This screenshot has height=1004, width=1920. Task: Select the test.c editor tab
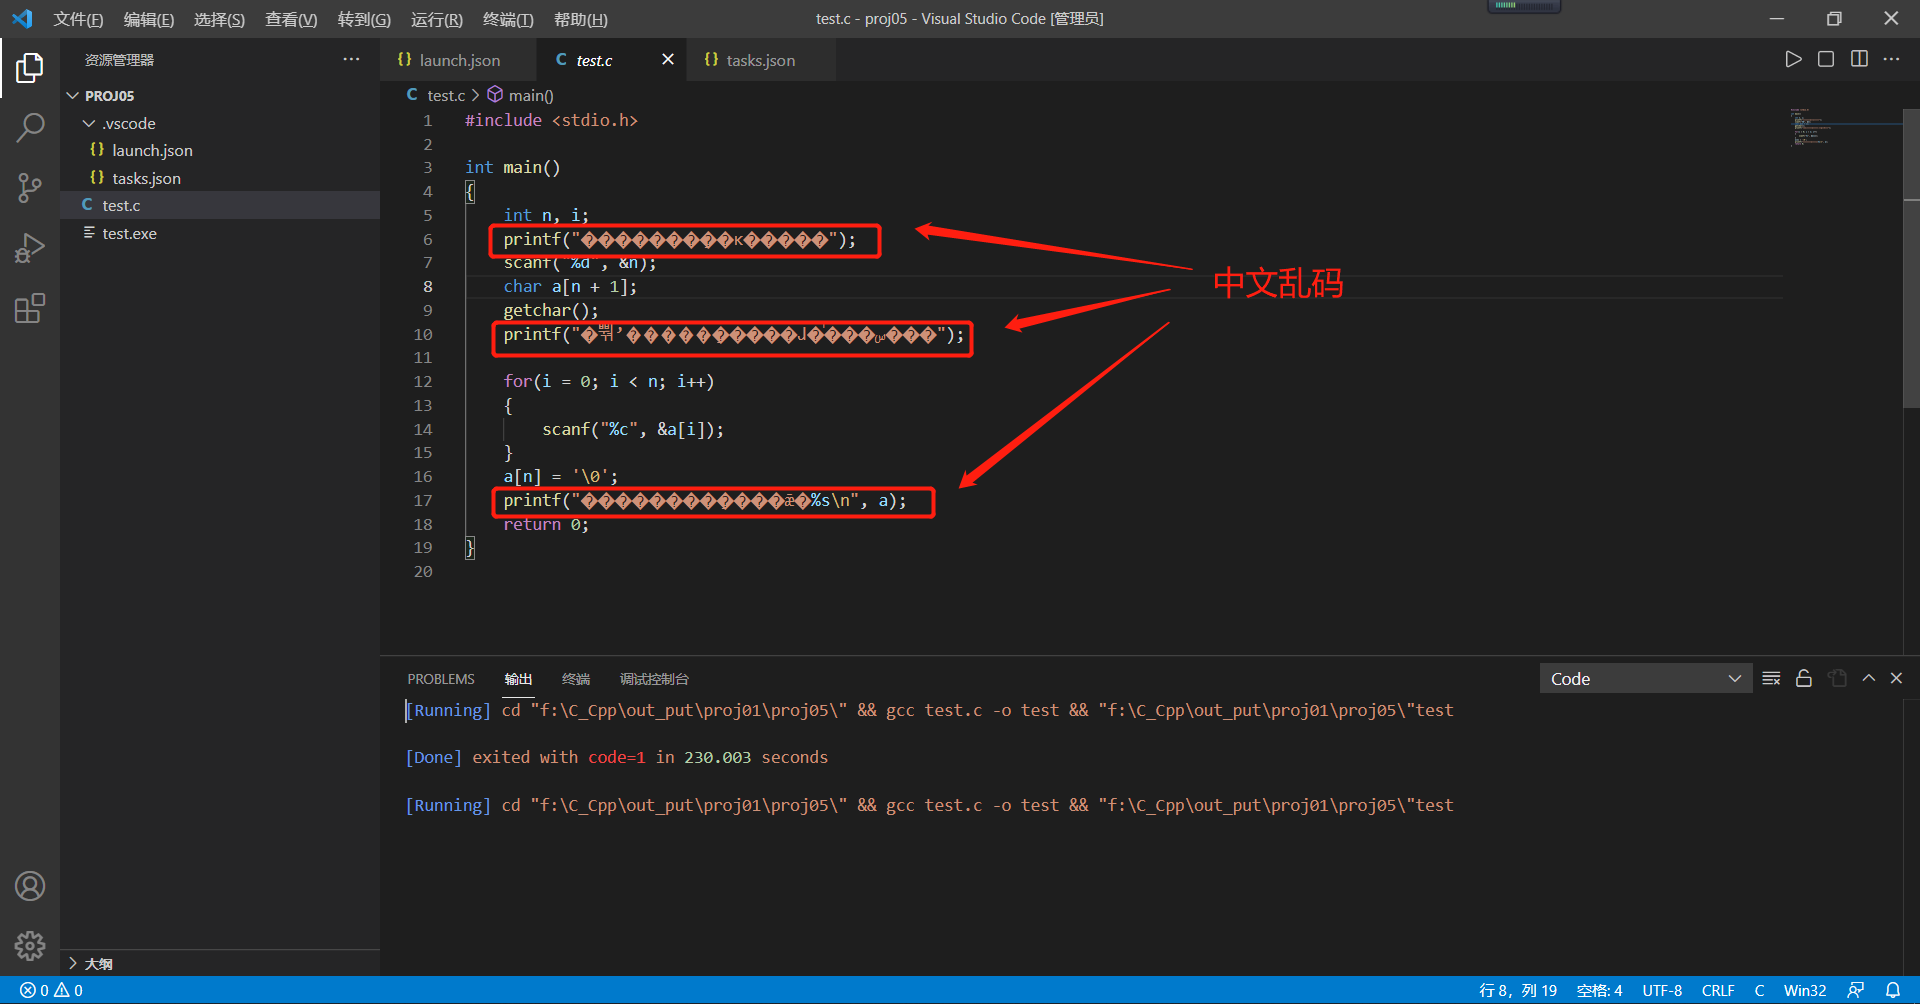(x=594, y=60)
